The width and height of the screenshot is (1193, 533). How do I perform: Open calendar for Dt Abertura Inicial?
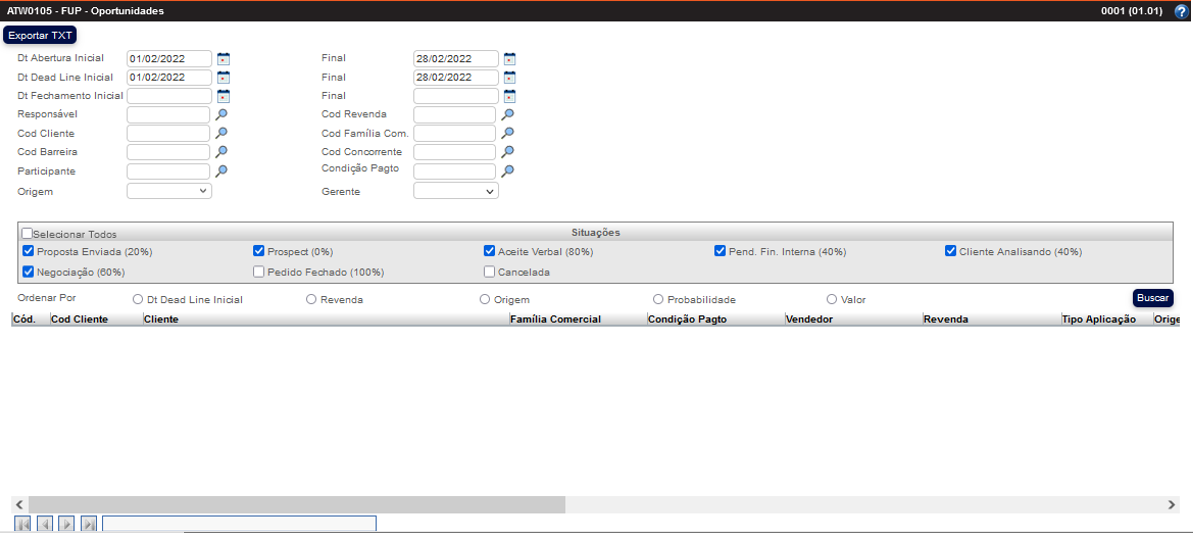click(223, 59)
